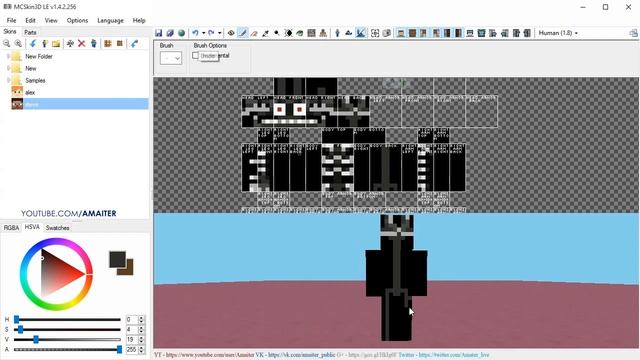Viewport: 640px width, 360px height.
Task: Select the Dodge/Burn tool
Action: [277, 33]
